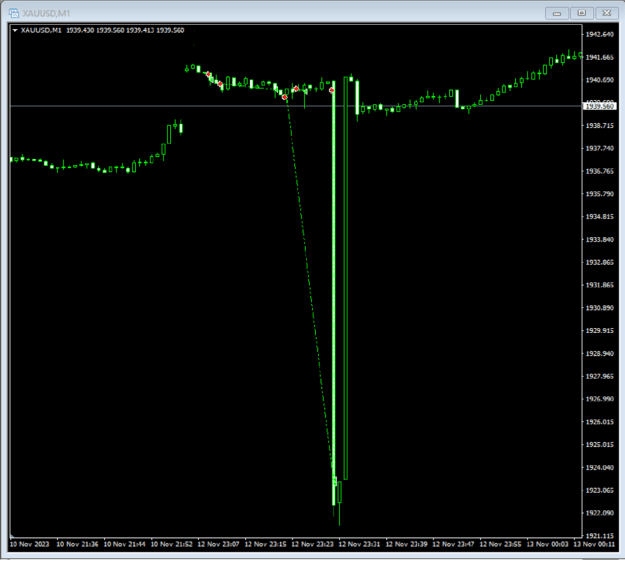Click the OHLC values in chart header
The width and height of the screenshot is (625, 561).
tap(125, 30)
